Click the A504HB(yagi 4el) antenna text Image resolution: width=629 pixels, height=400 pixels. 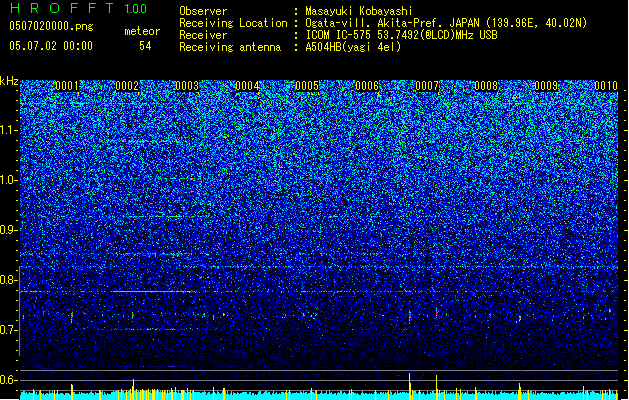click(353, 47)
